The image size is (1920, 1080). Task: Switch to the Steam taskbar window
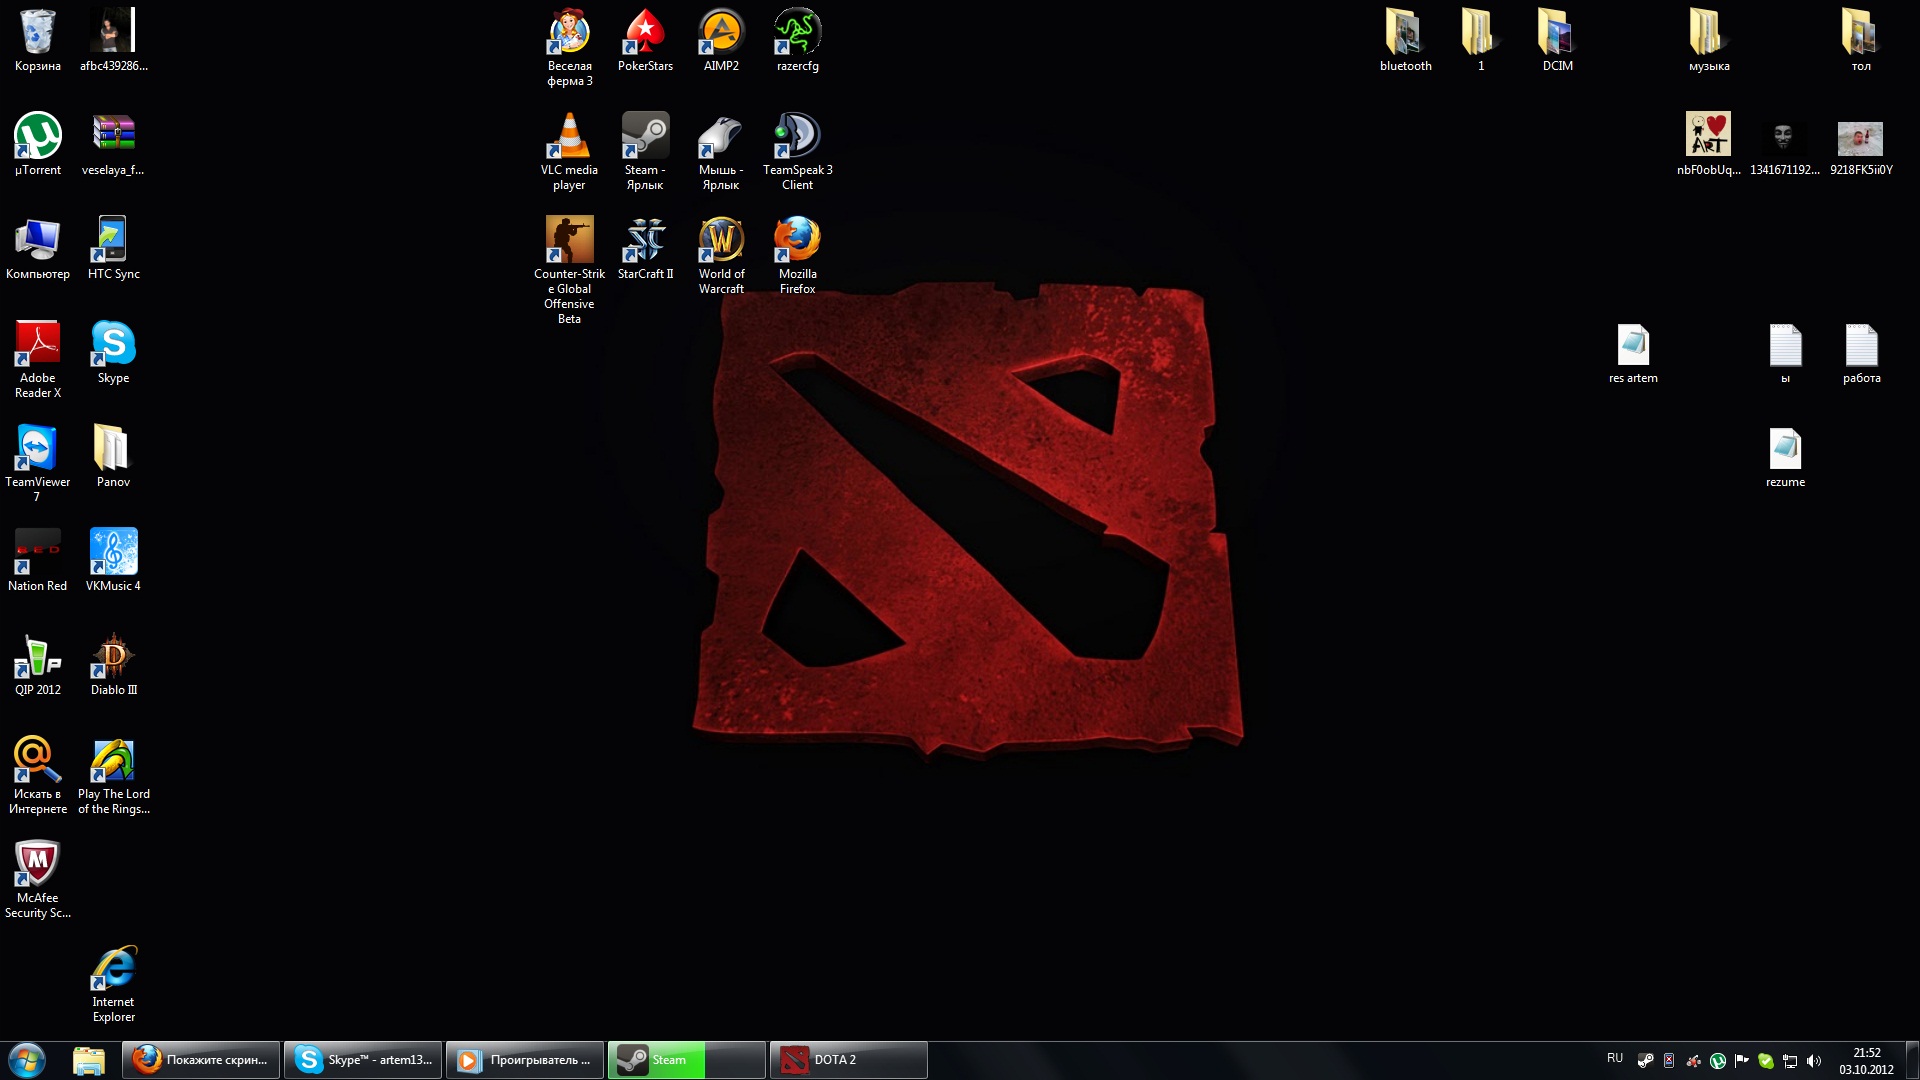pyautogui.click(x=687, y=1060)
